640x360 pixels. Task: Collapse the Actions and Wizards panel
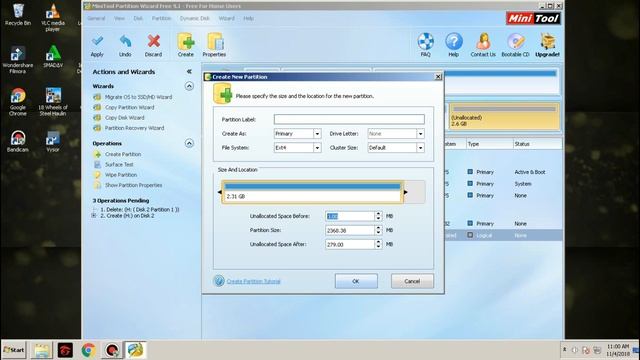pos(189,71)
